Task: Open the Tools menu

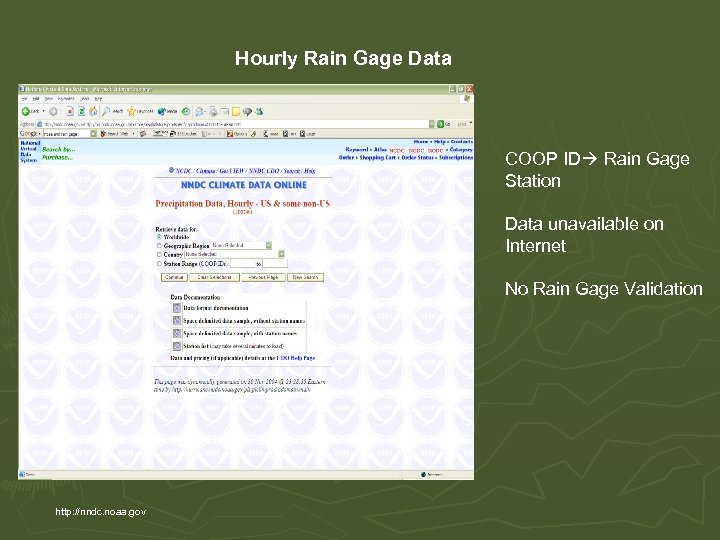Action: [85, 99]
